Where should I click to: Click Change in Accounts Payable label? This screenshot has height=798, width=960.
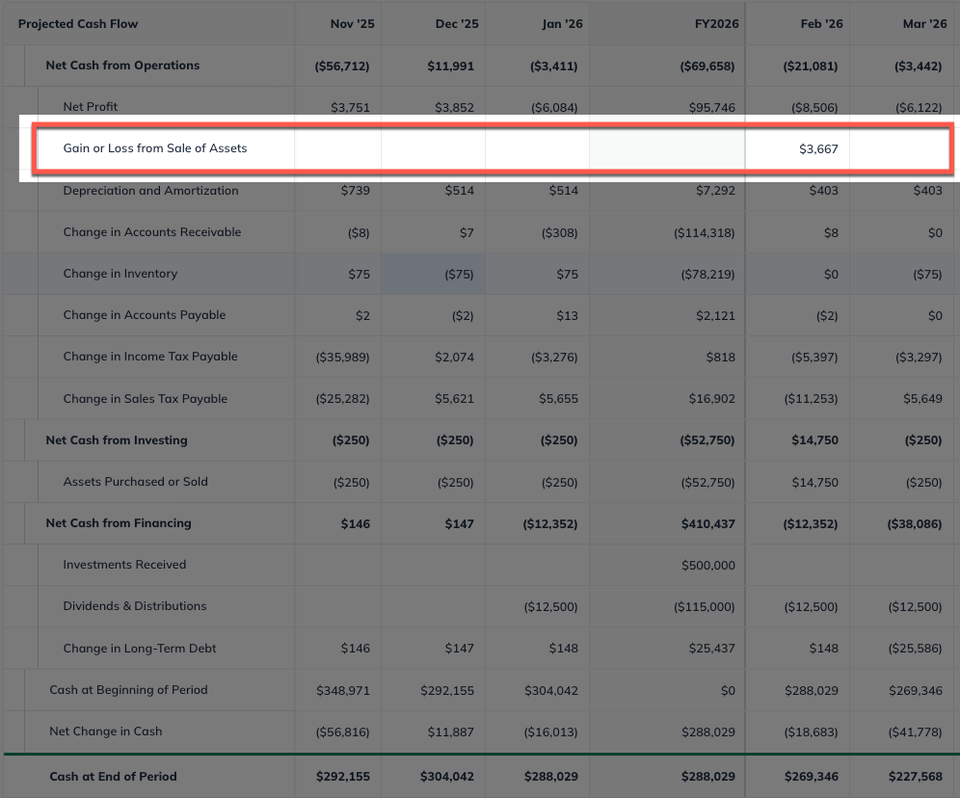pos(144,315)
